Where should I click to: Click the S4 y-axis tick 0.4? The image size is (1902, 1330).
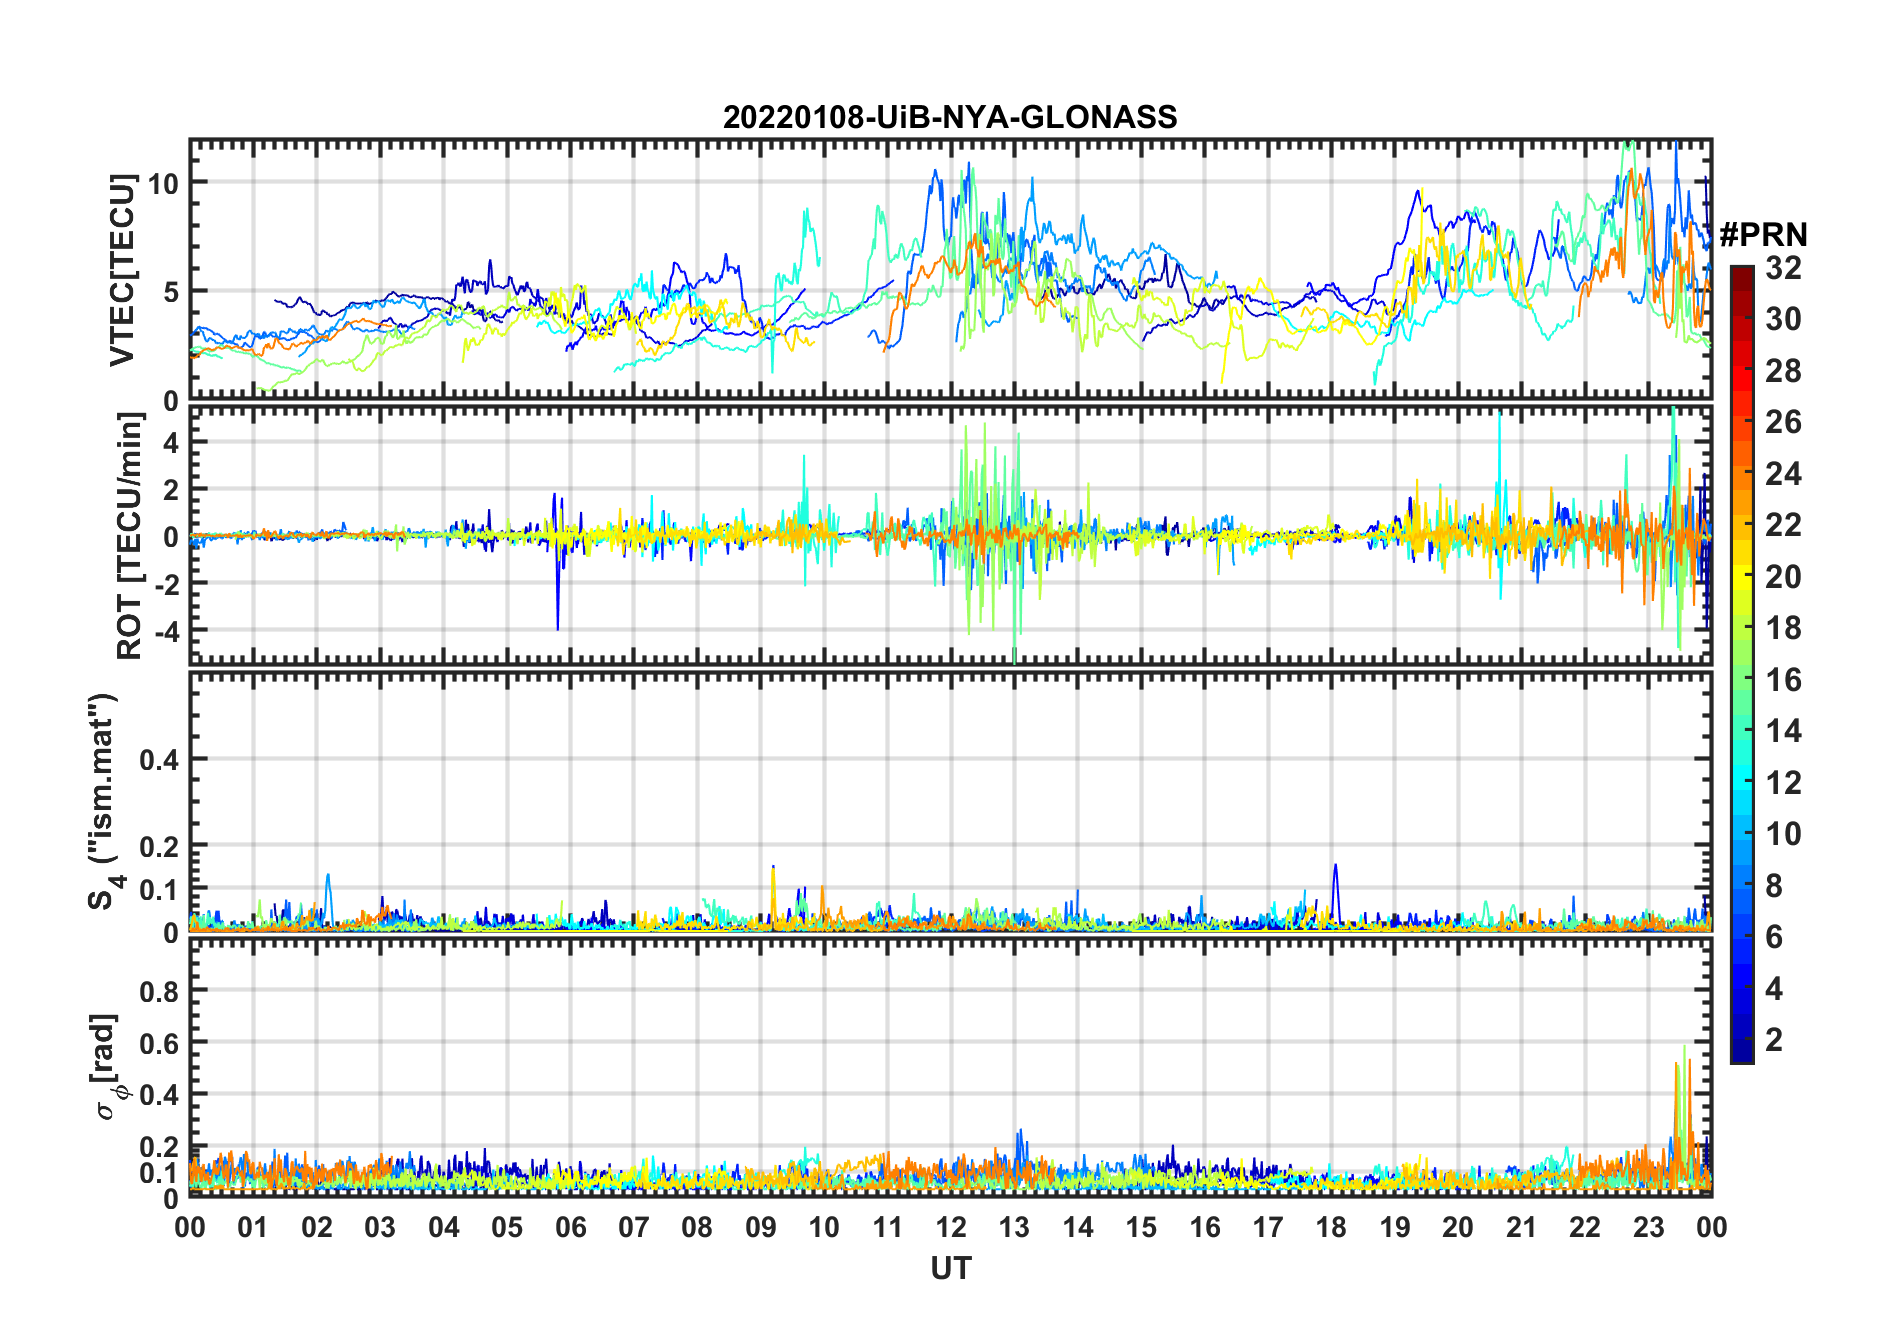(x=160, y=759)
